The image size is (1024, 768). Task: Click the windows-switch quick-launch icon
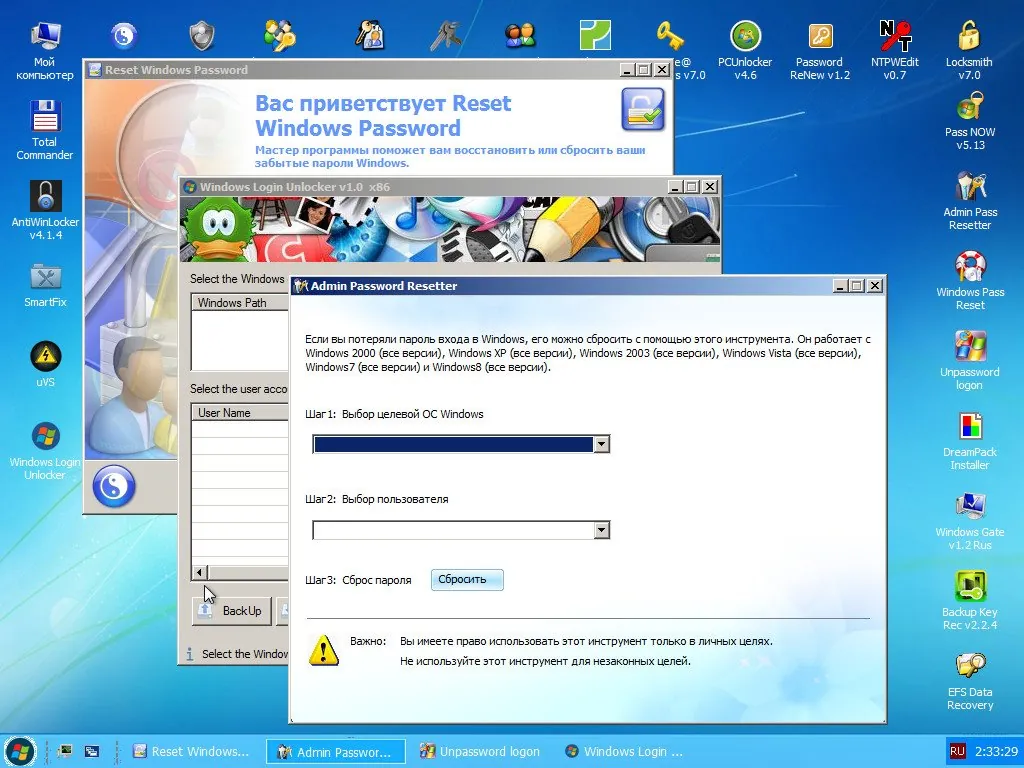click(91, 752)
